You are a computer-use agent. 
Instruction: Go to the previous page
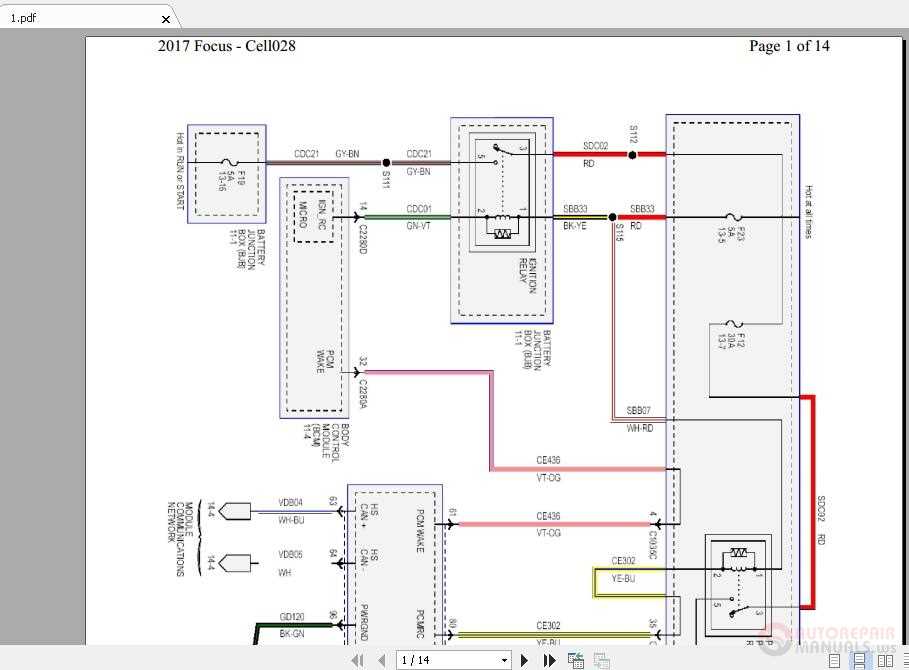click(x=381, y=660)
